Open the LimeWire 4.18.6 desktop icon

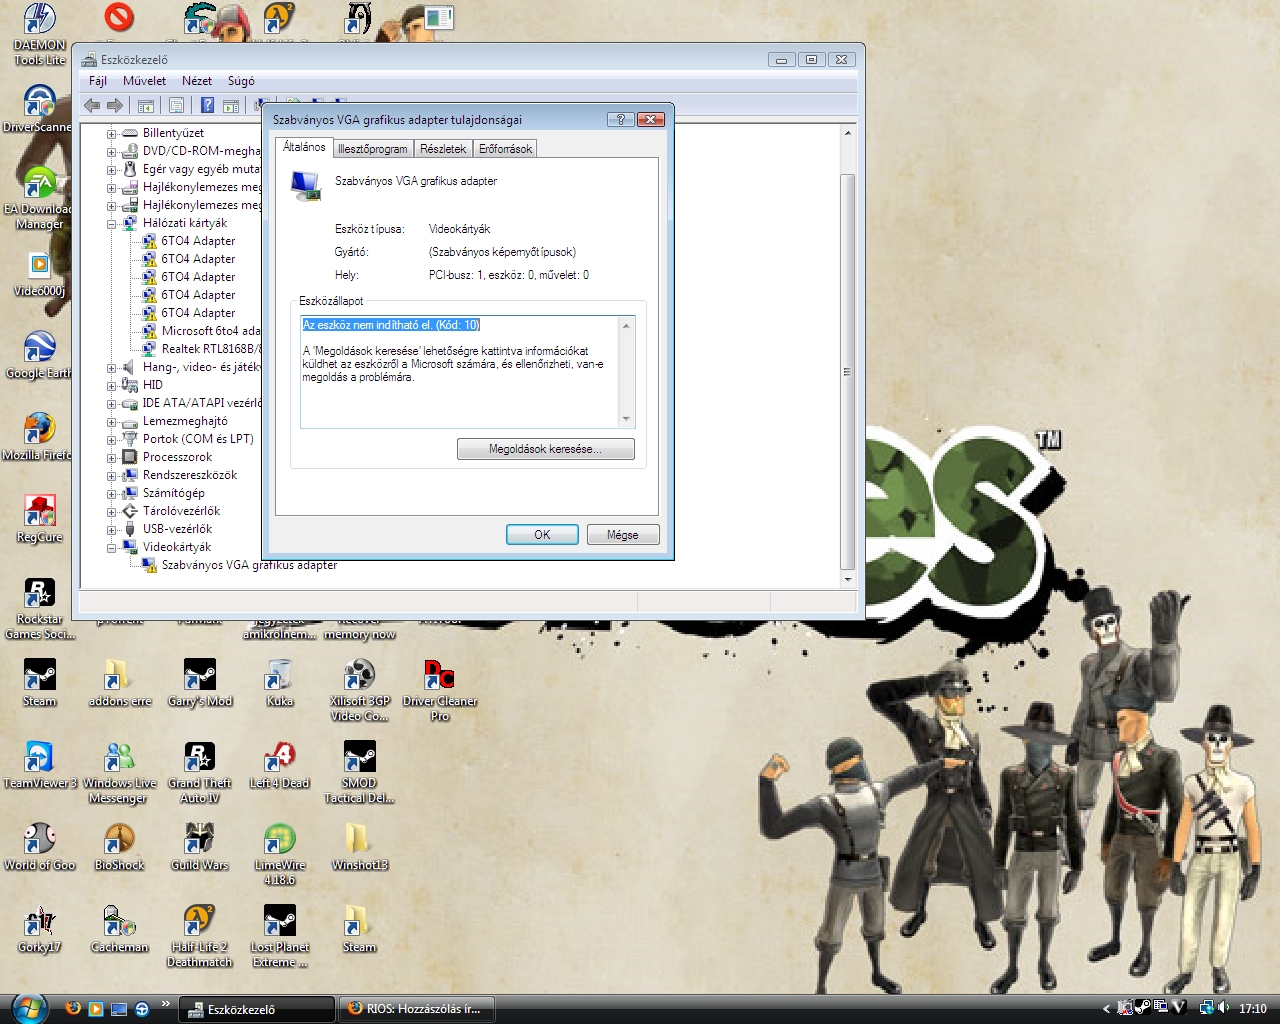click(x=280, y=854)
